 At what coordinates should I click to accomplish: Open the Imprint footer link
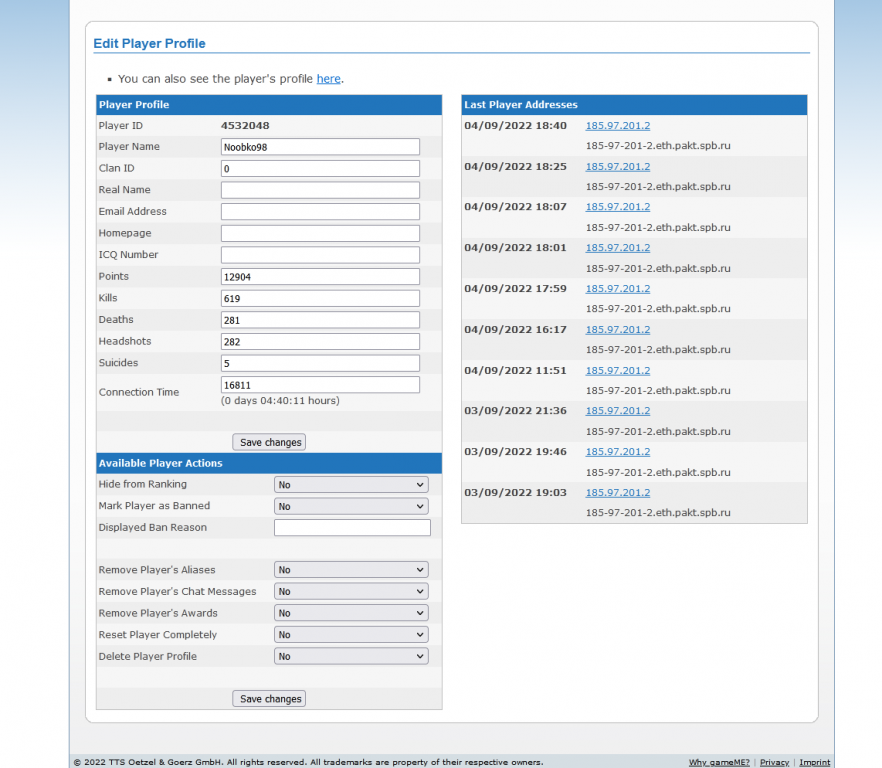coord(814,762)
